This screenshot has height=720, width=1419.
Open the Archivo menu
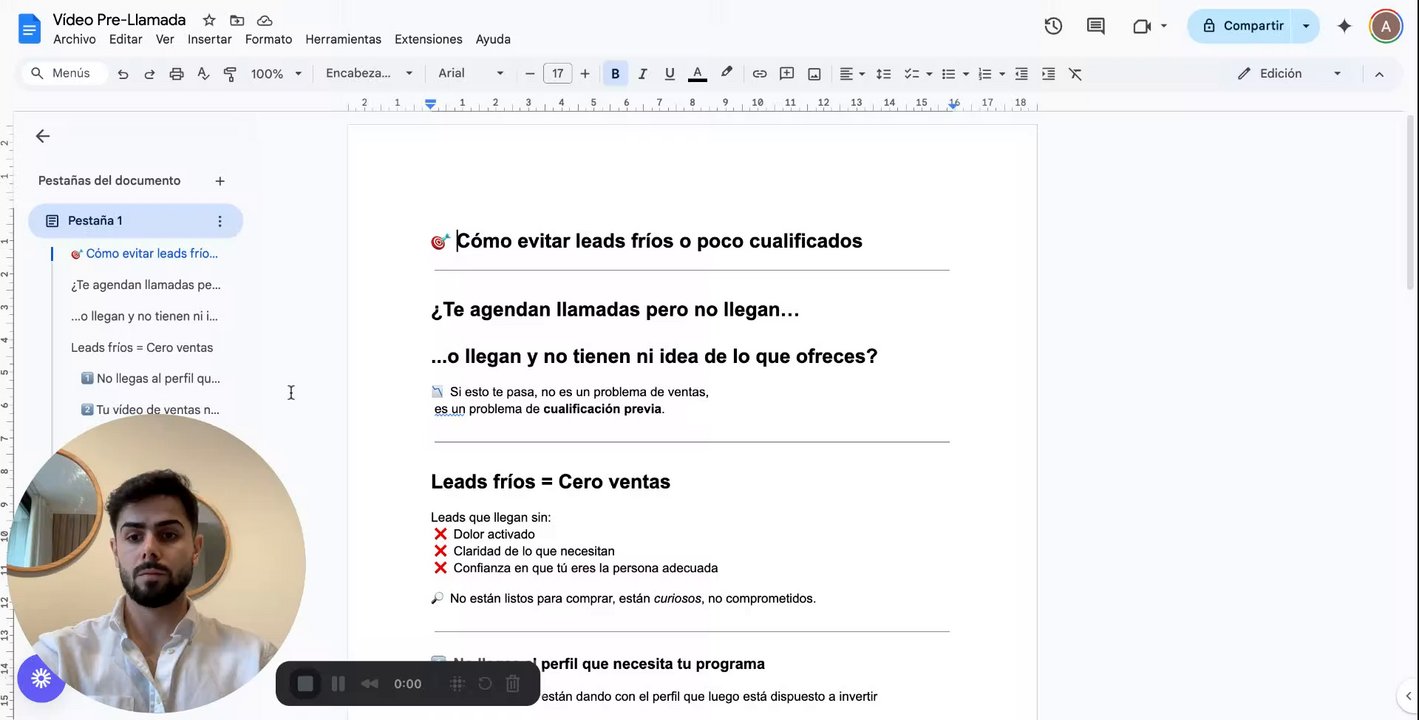coord(74,39)
